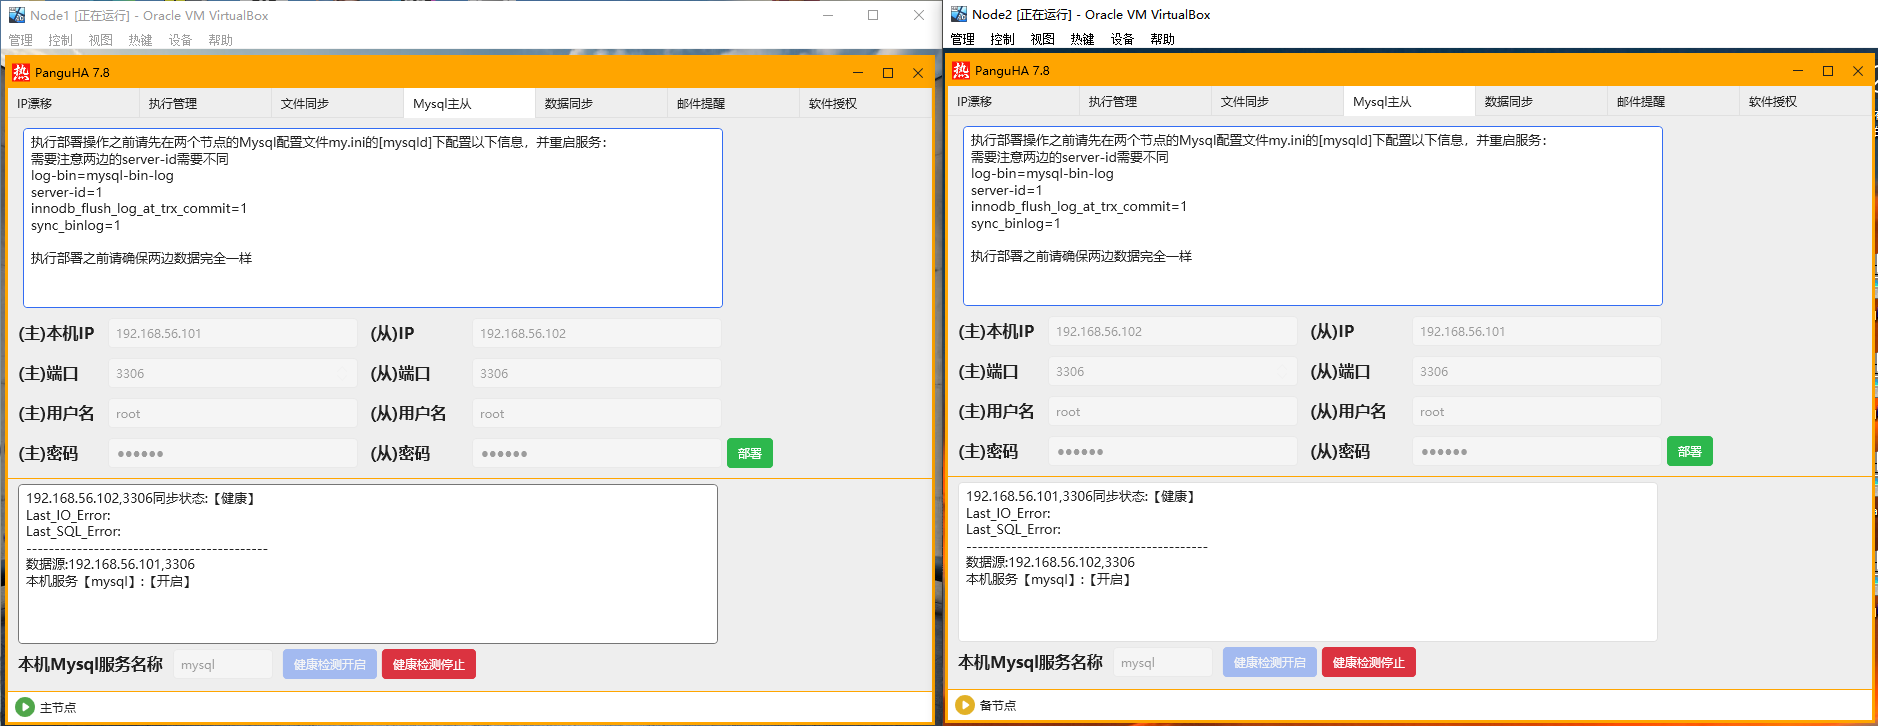This screenshot has width=1878, height=726.
Task: Click orange play icon beside 备节点
Action: (x=965, y=705)
